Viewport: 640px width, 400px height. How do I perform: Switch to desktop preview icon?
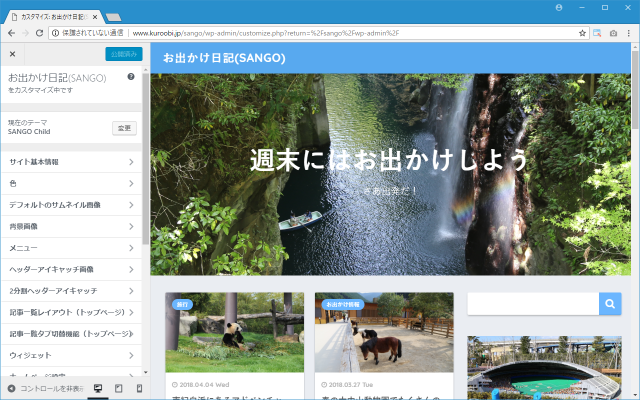[98, 389]
